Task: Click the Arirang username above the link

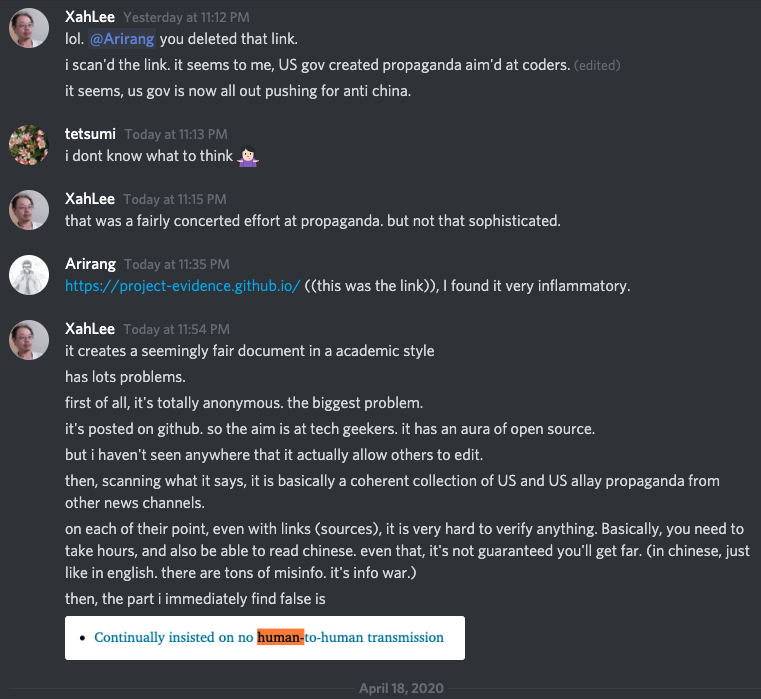Action: pos(90,264)
